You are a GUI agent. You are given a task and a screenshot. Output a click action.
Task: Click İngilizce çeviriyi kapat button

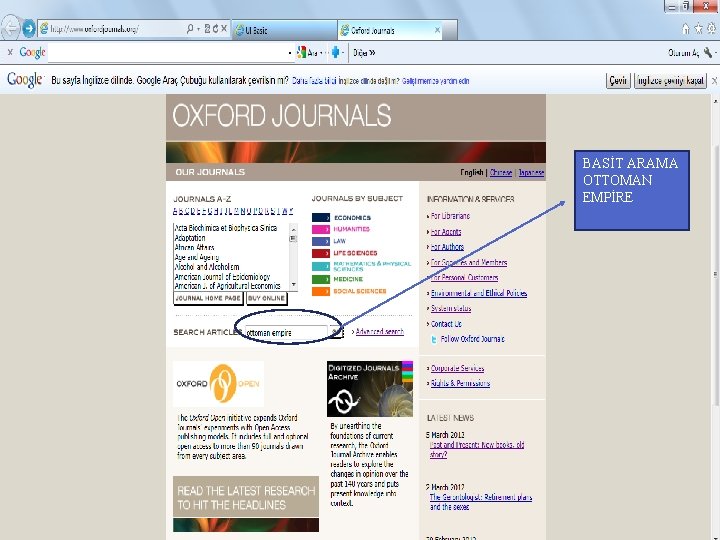(x=670, y=81)
